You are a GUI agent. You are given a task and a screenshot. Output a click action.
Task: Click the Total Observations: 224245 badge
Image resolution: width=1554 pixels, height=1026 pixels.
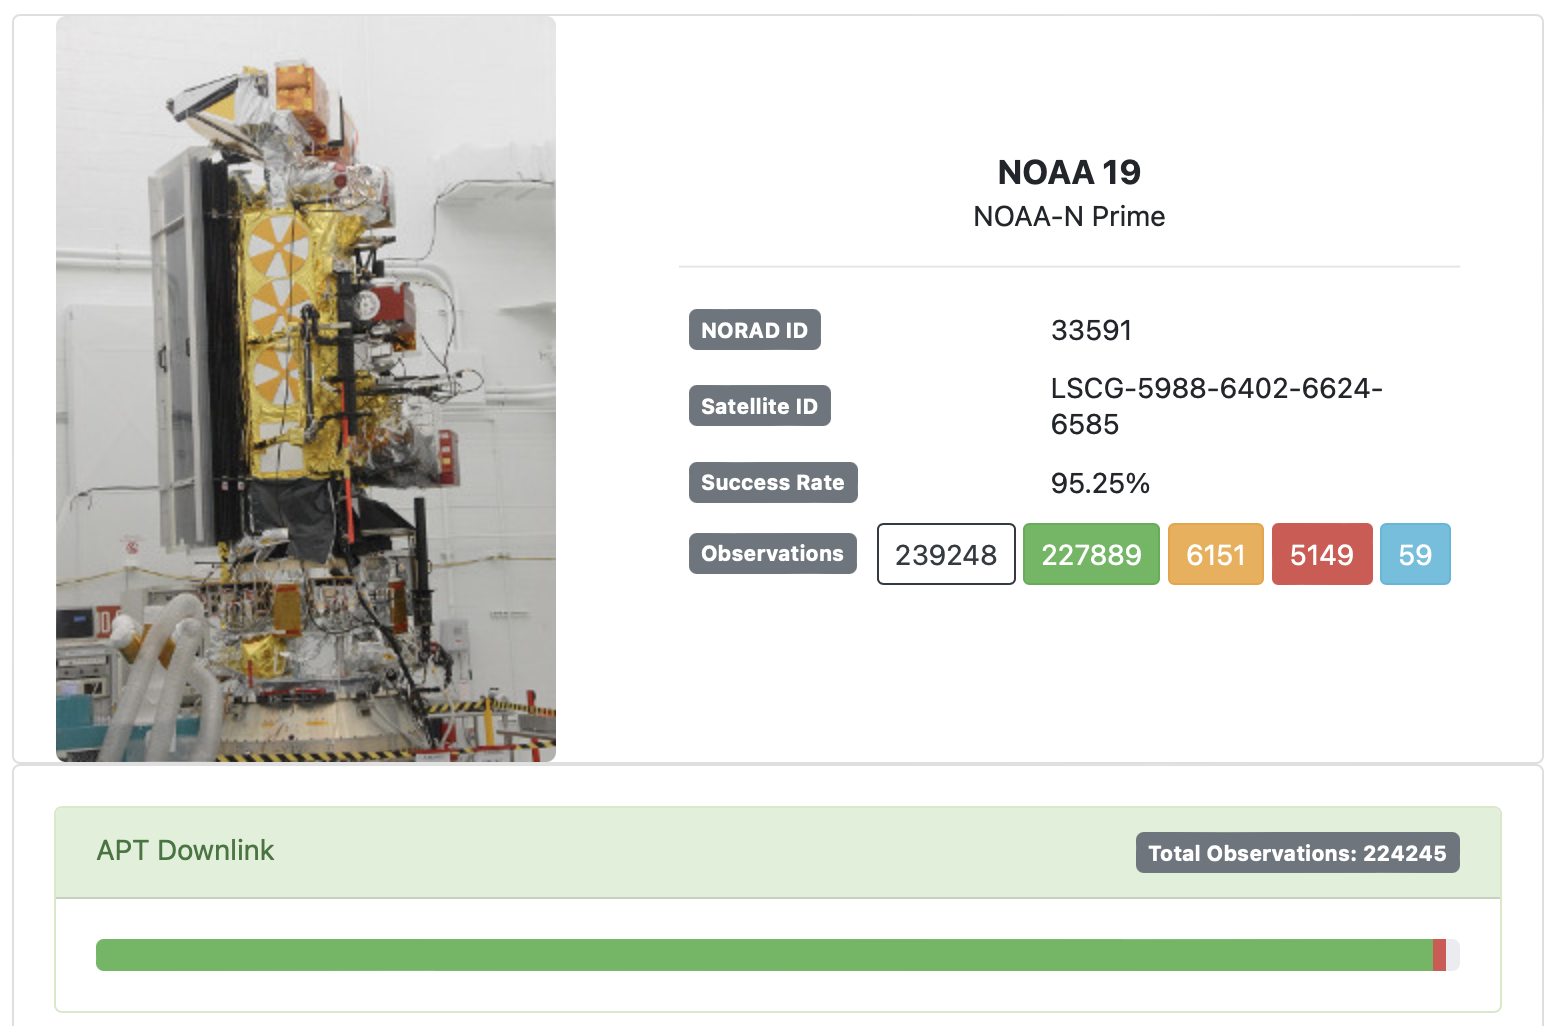(x=1297, y=853)
